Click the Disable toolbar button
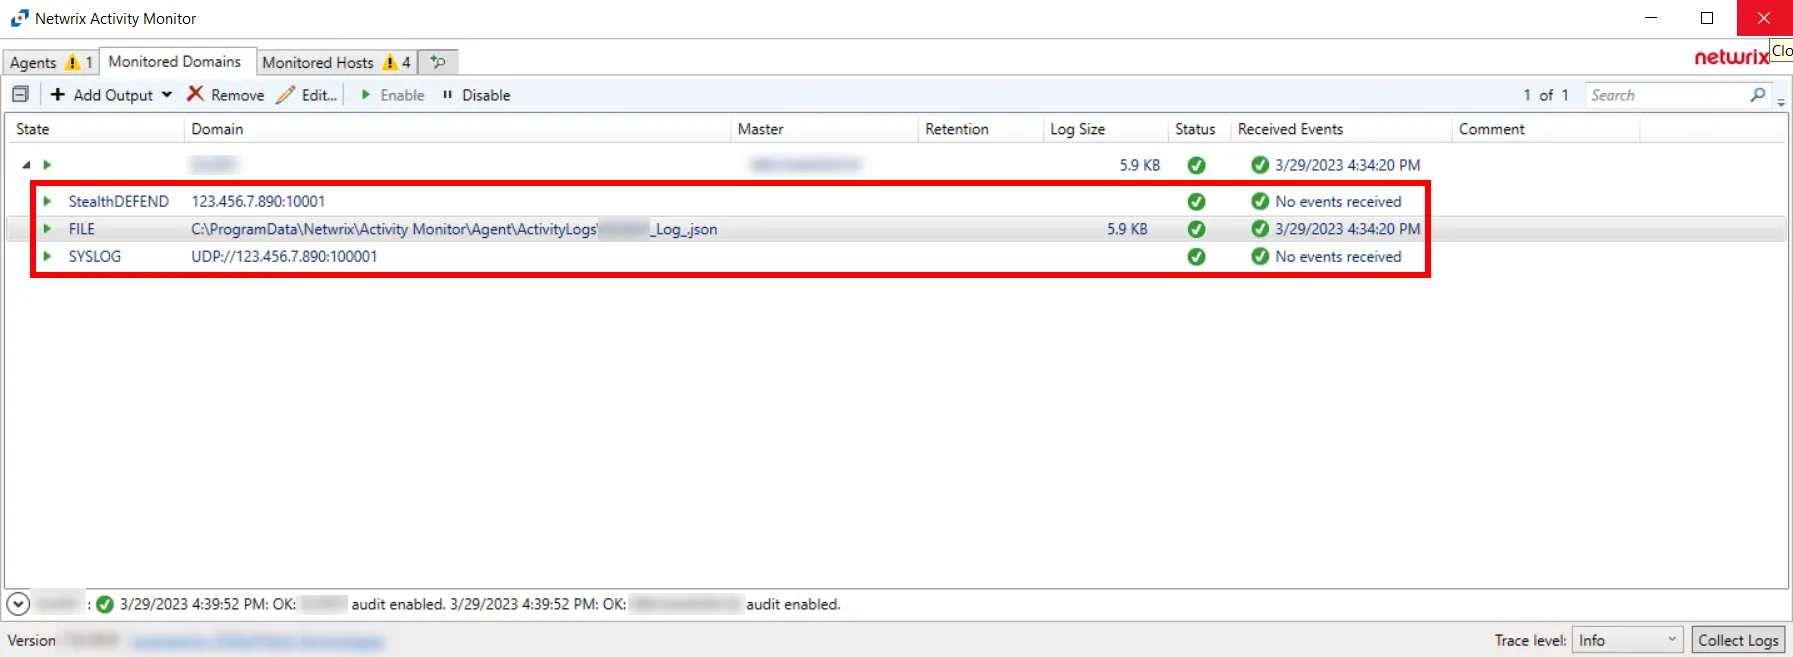This screenshot has width=1793, height=657. coord(476,95)
